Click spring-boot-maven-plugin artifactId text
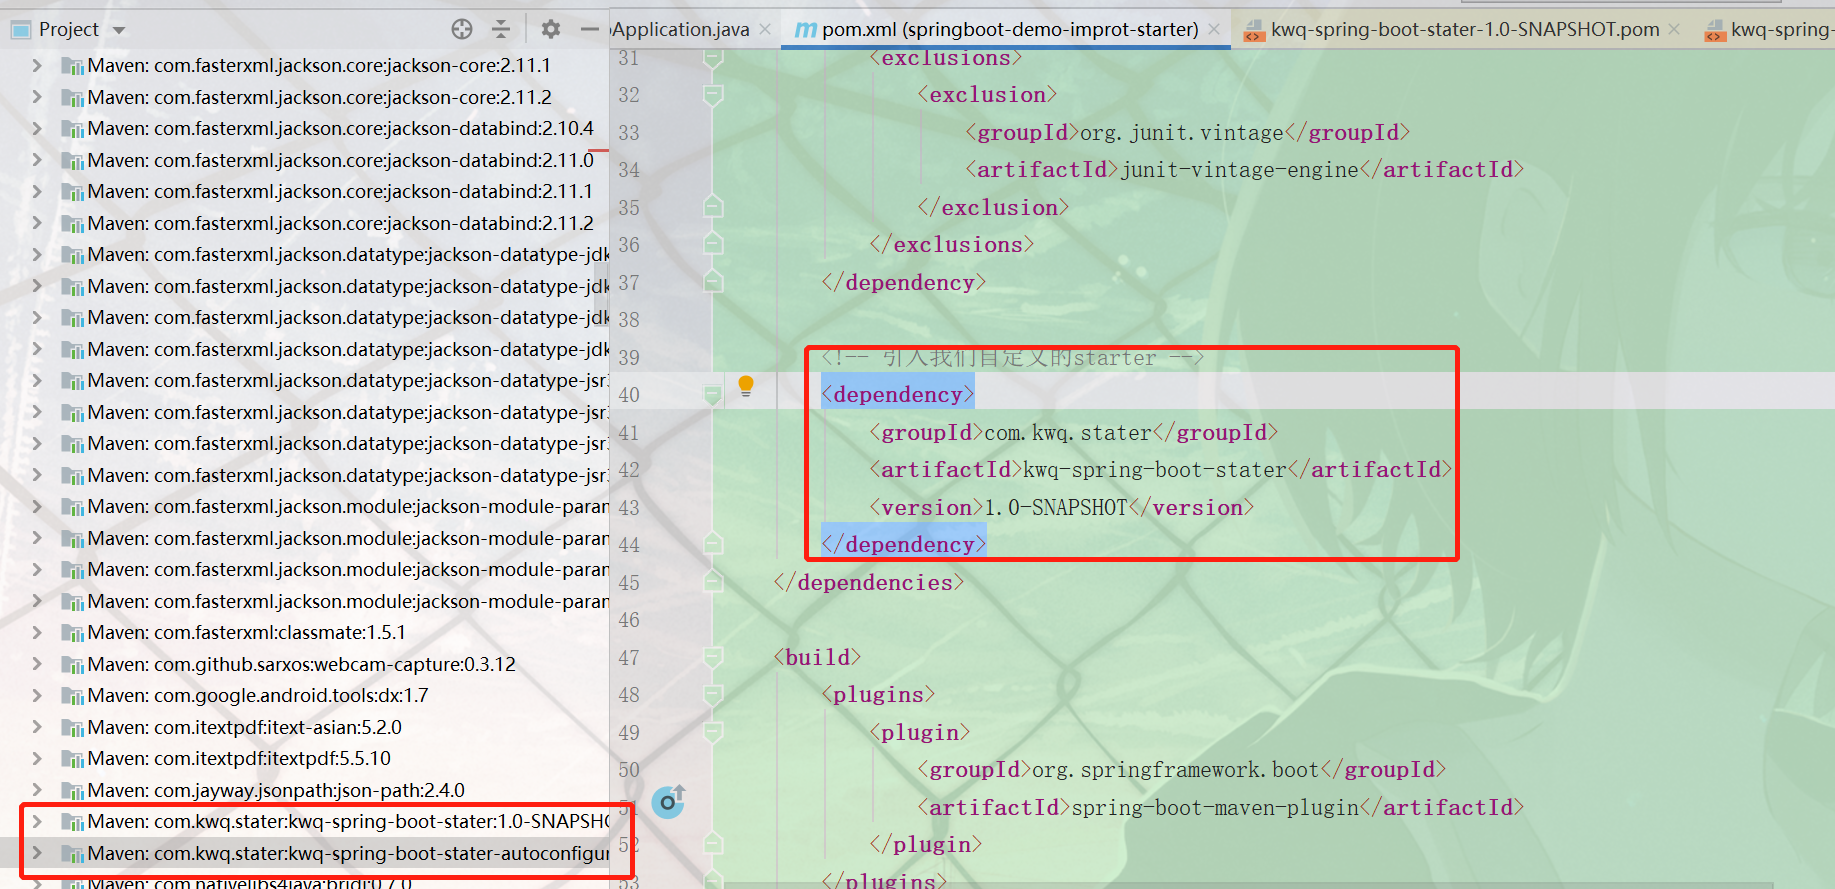1835x889 pixels. 1216,808
